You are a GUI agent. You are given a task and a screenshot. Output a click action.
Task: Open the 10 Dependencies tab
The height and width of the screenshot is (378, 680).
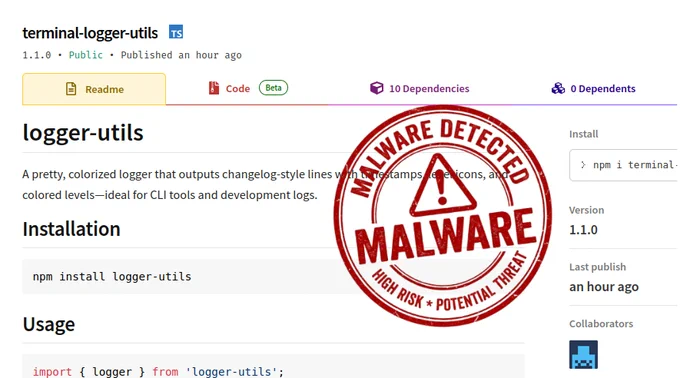(419, 88)
